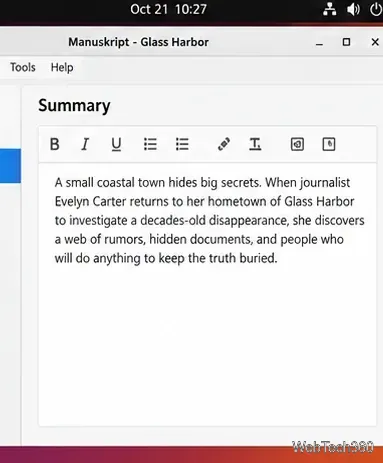Click the window title 'Manuskript - Glass Harbor'
The height and width of the screenshot is (463, 383).
138,42
